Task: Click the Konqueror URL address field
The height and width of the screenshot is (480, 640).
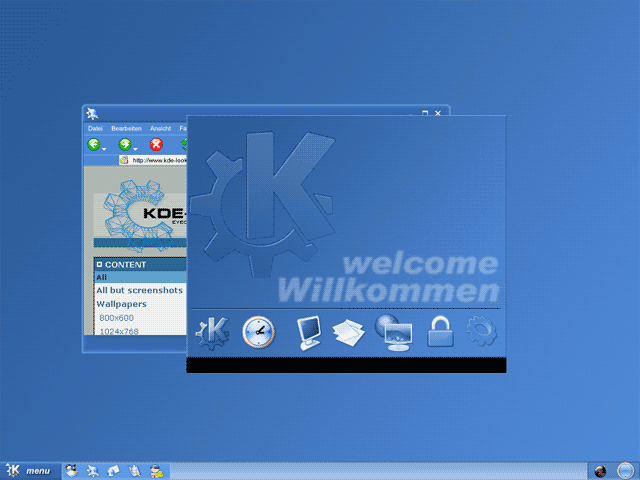Action: (158, 160)
